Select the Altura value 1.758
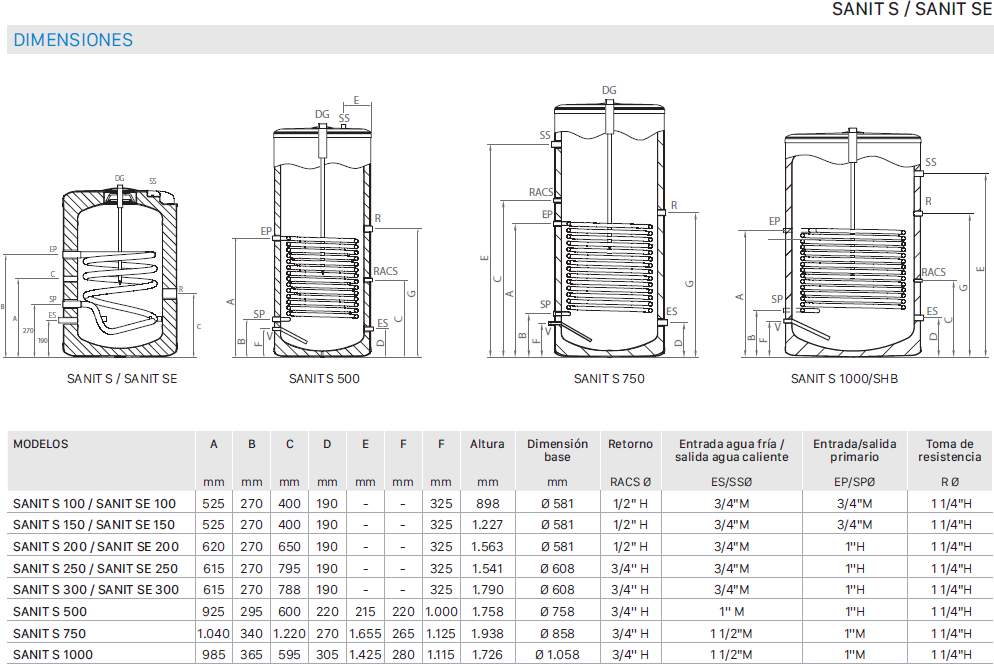 tap(487, 612)
